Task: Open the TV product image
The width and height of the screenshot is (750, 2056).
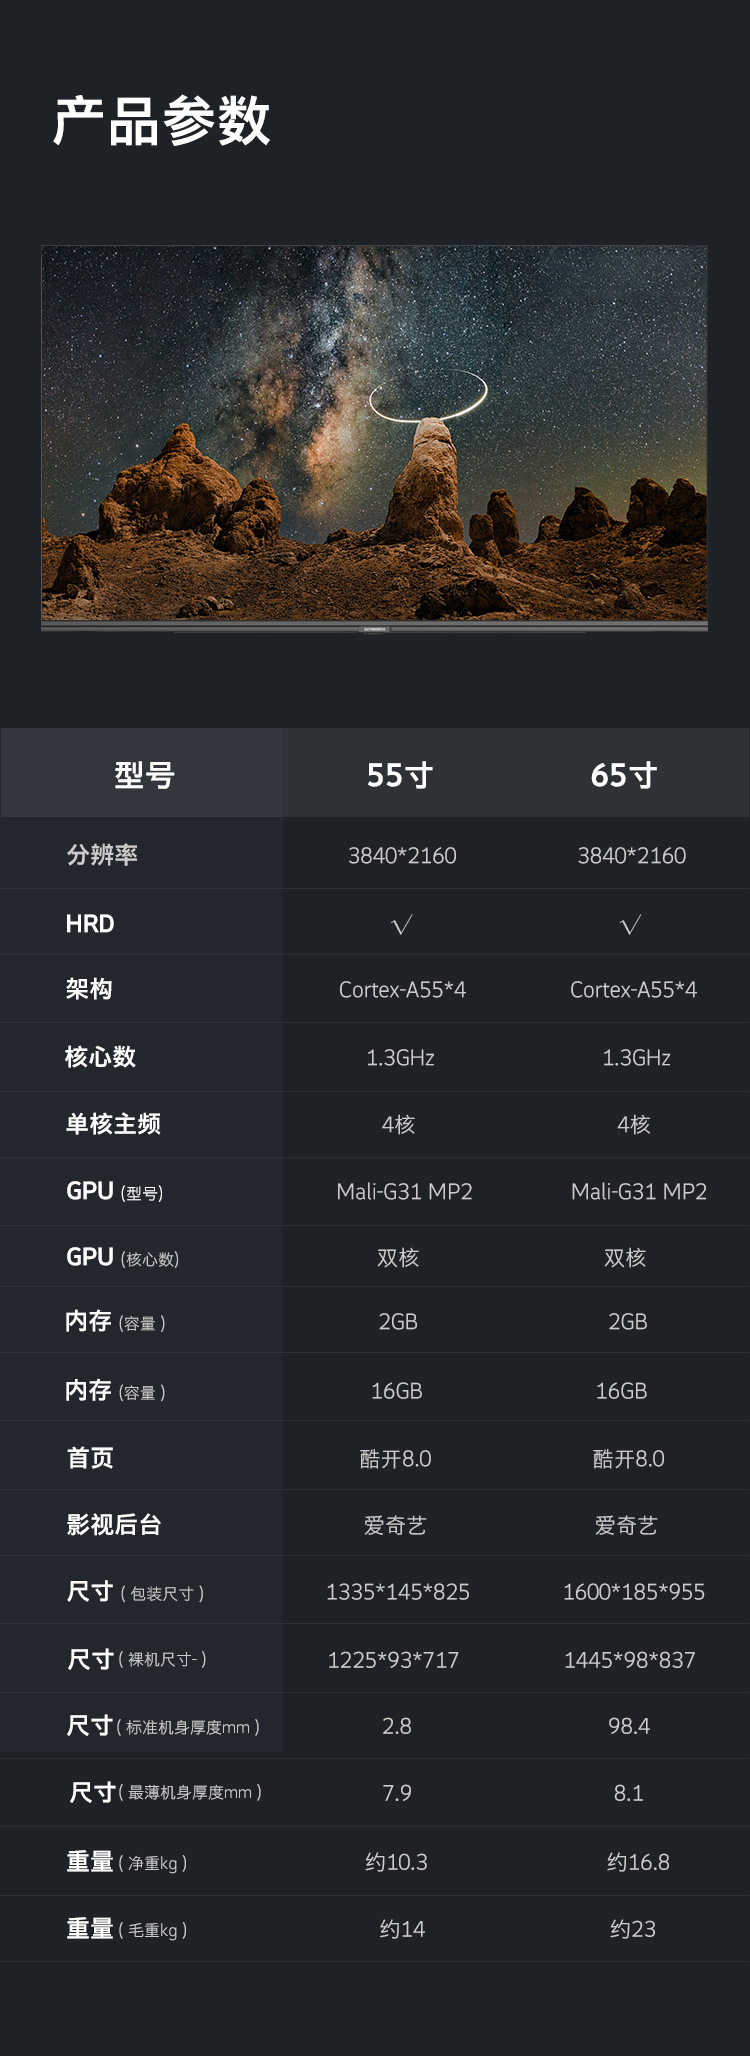Action: (x=374, y=435)
